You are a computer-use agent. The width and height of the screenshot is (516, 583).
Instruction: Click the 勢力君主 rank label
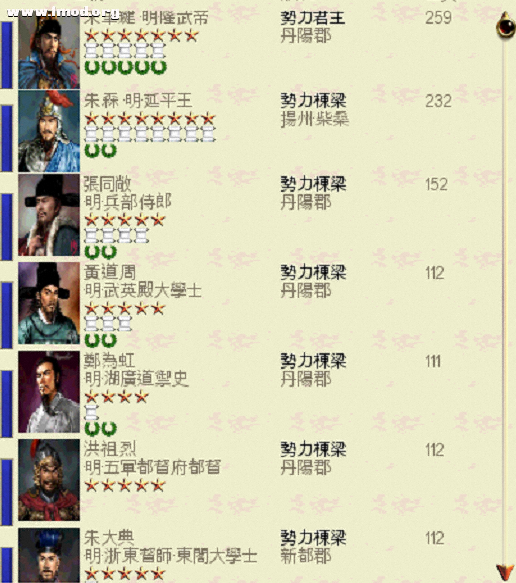point(313,18)
